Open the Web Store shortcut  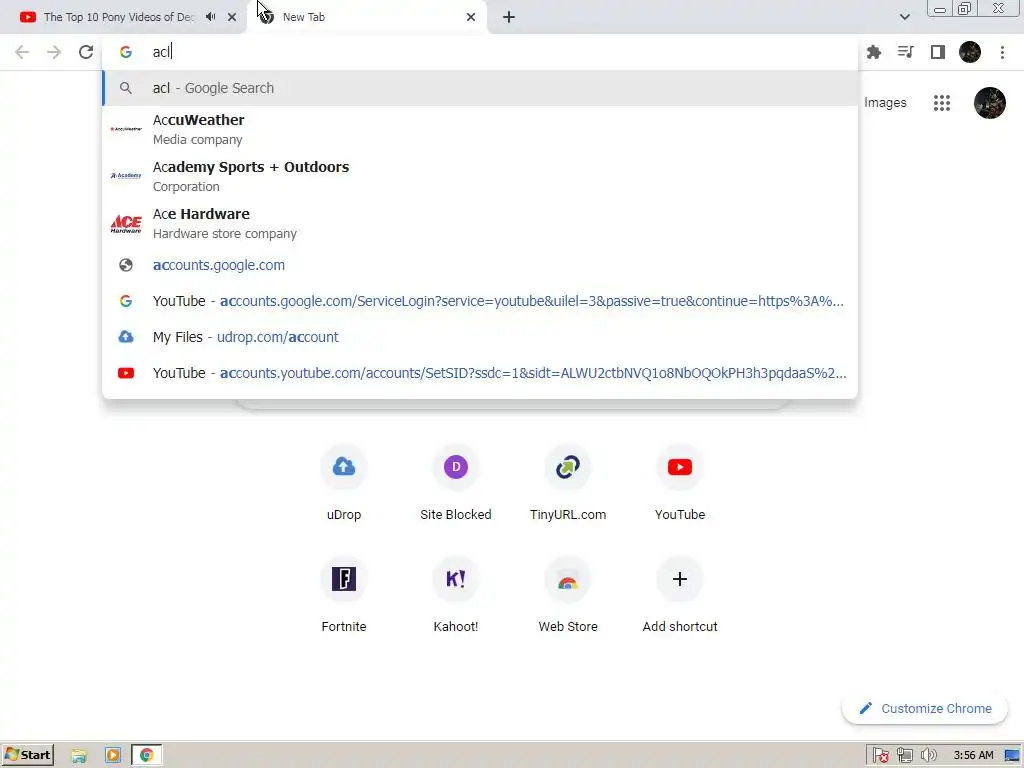point(568,594)
